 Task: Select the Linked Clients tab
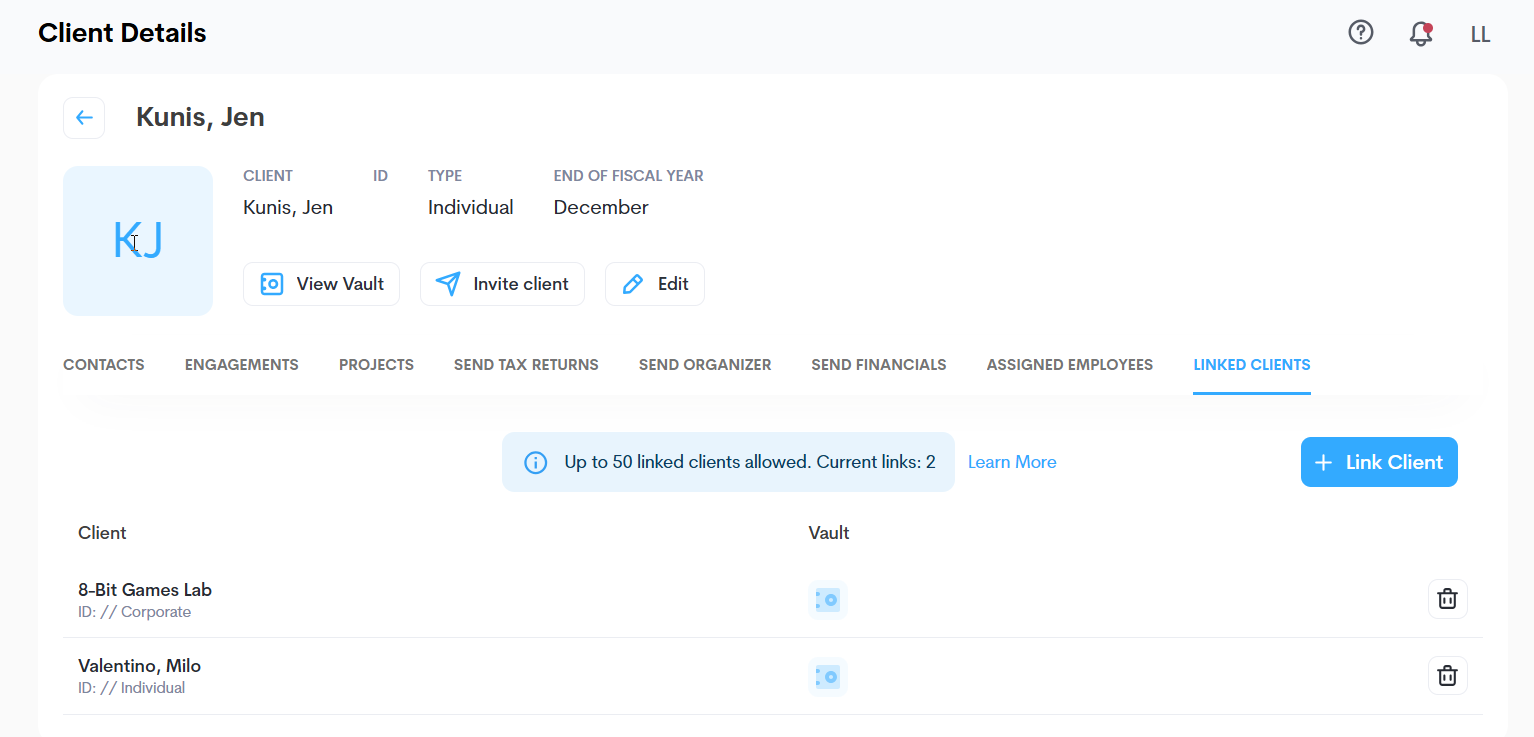[x=1252, y=365]
